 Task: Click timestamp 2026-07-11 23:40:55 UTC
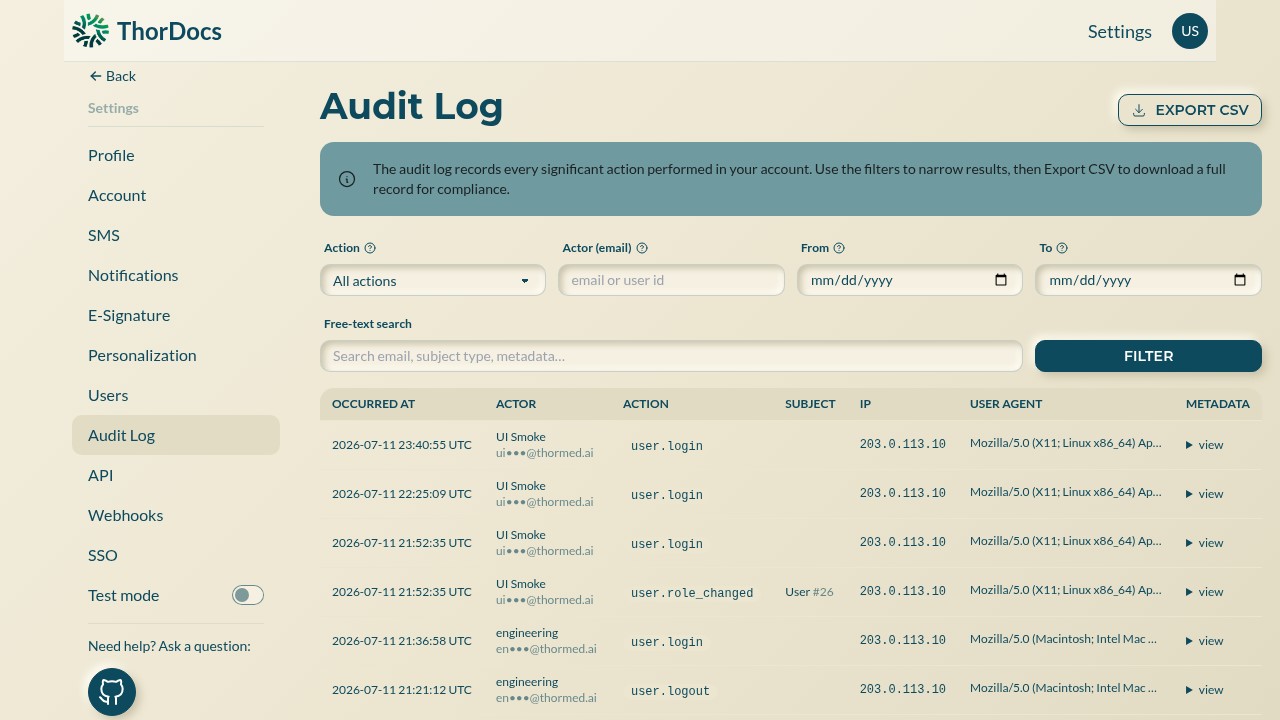click(x=402, y=445)
